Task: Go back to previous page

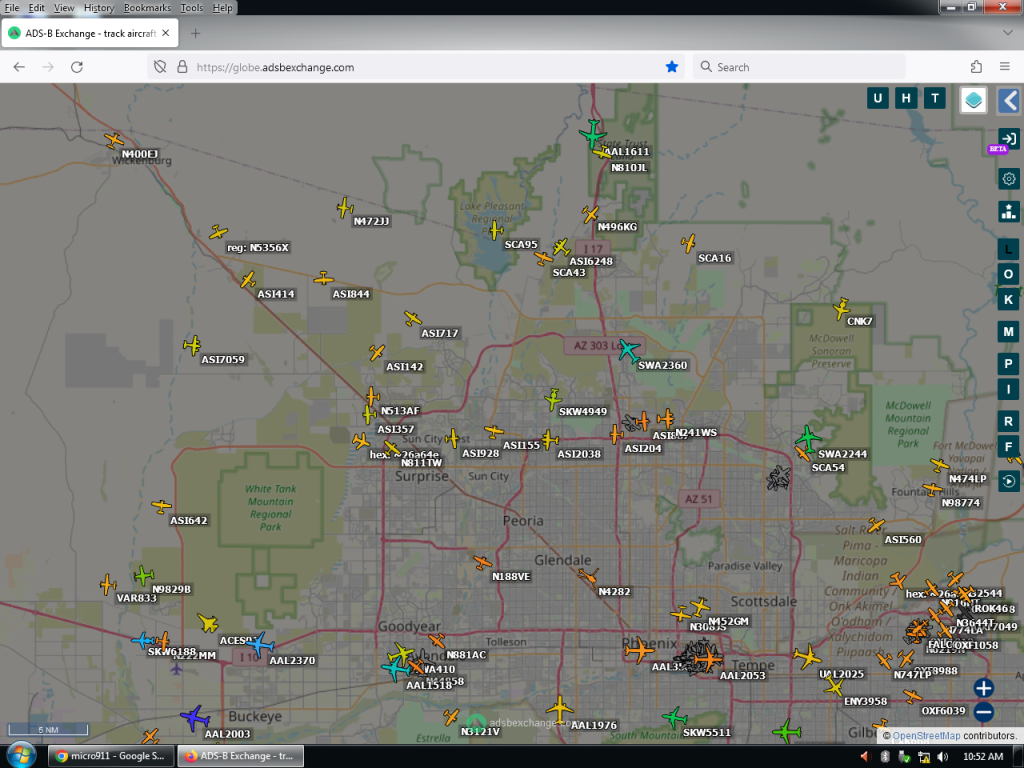Action: pyautogui.click(x=19, y=67)
